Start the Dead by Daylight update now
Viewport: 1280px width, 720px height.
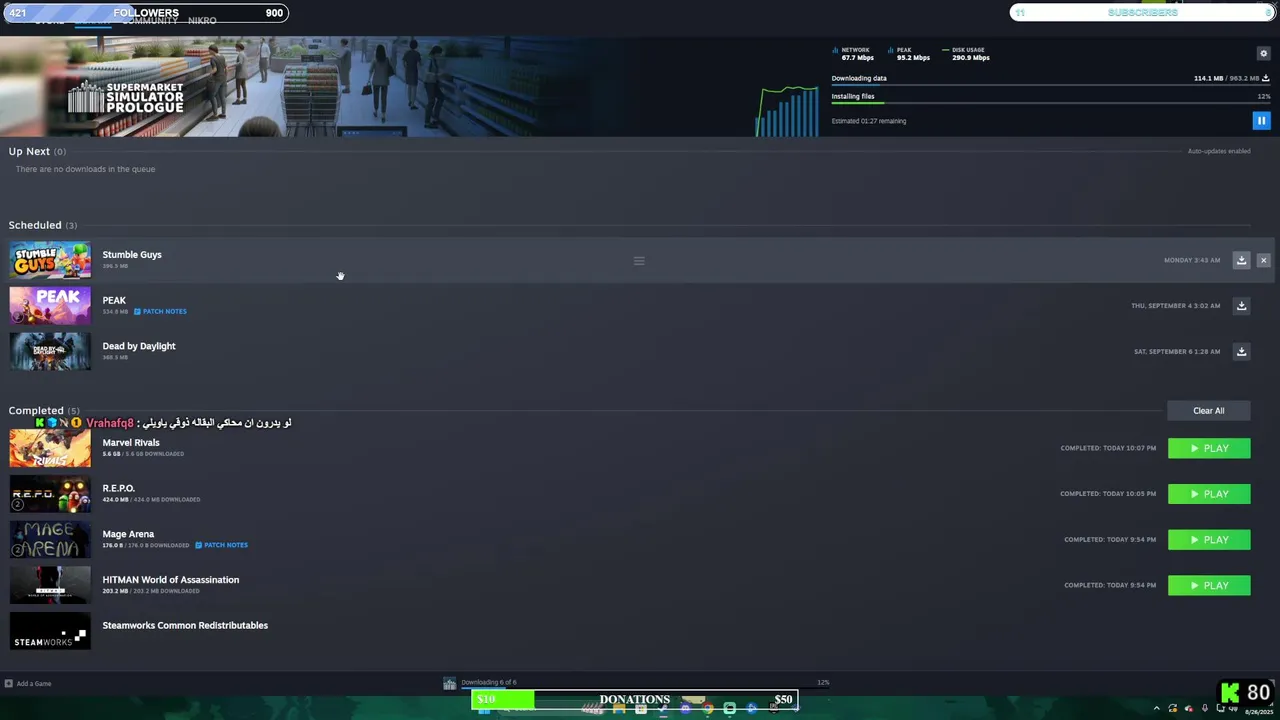1241,352
